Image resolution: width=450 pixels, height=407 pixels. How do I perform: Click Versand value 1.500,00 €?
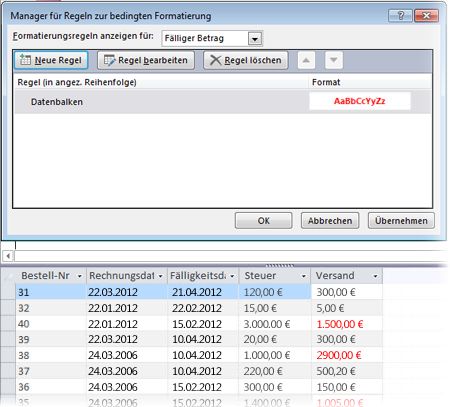tap(340, 324)
